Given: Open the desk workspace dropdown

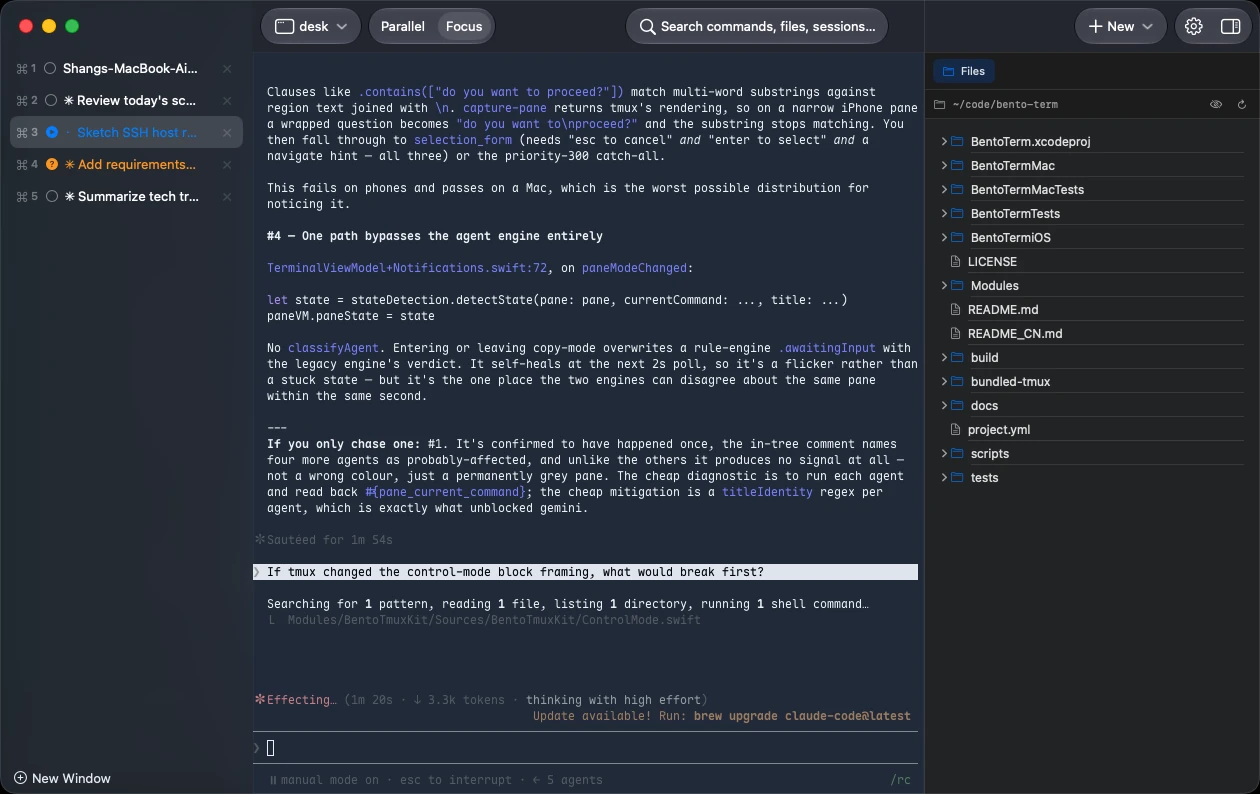Looking at the screenshot, I should [x=311, y=27].
